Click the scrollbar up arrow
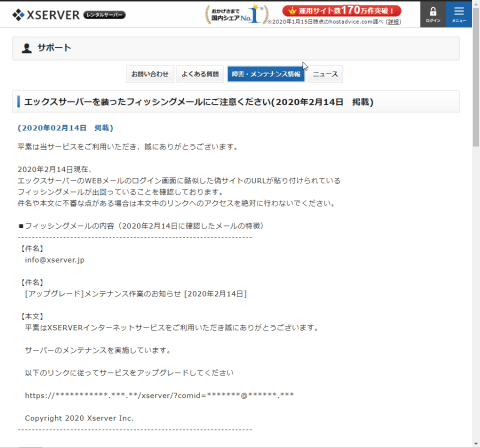480x448 pixels. (476, 5)
